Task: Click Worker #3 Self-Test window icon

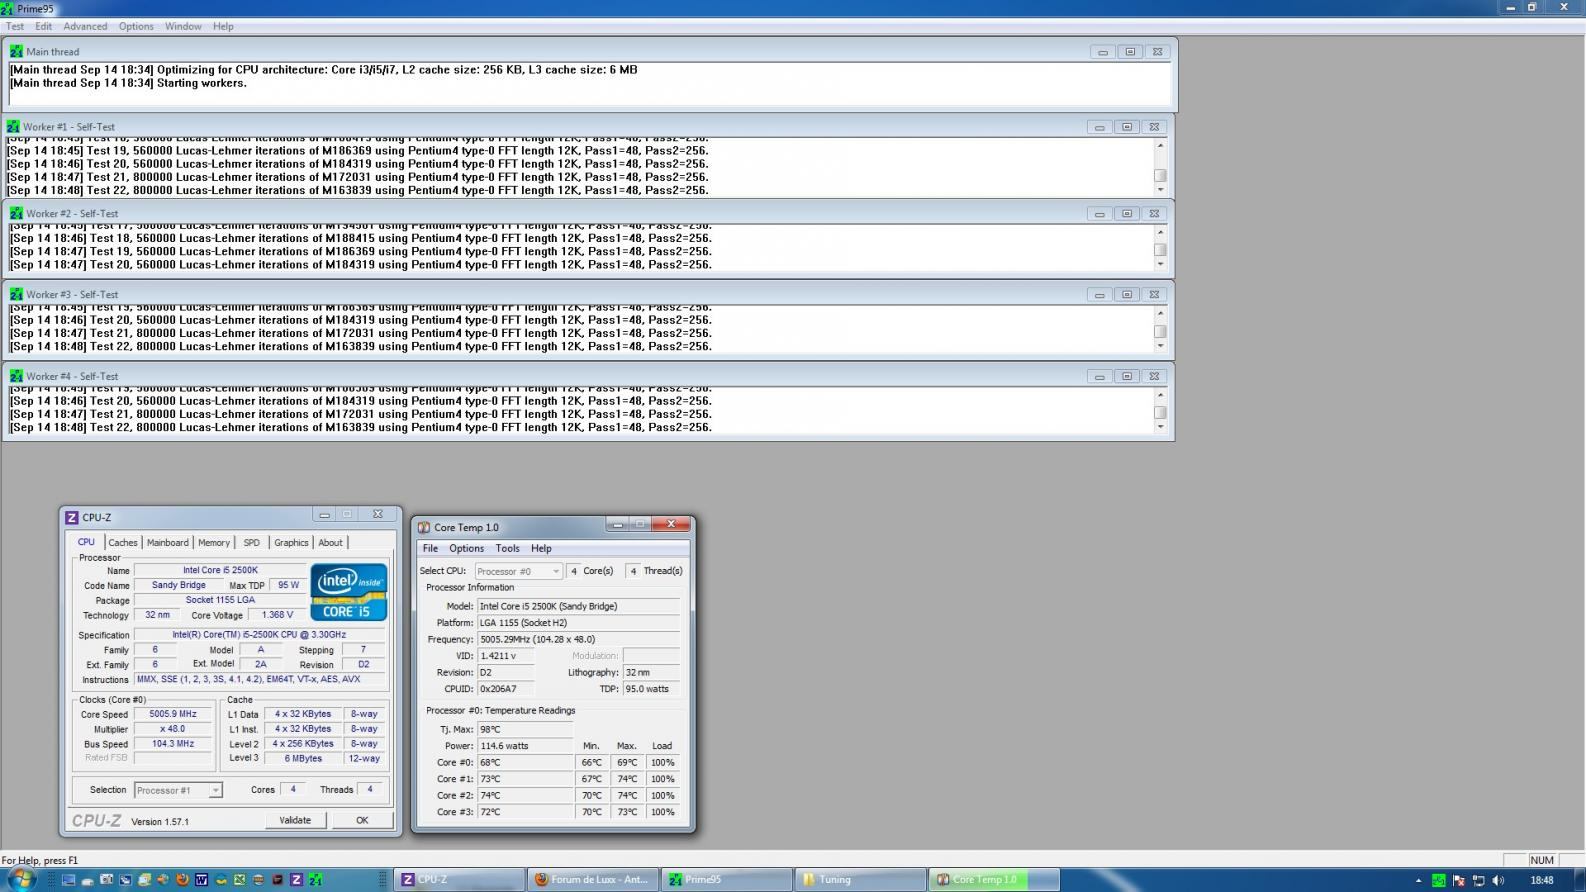Action: coord(16,294)
